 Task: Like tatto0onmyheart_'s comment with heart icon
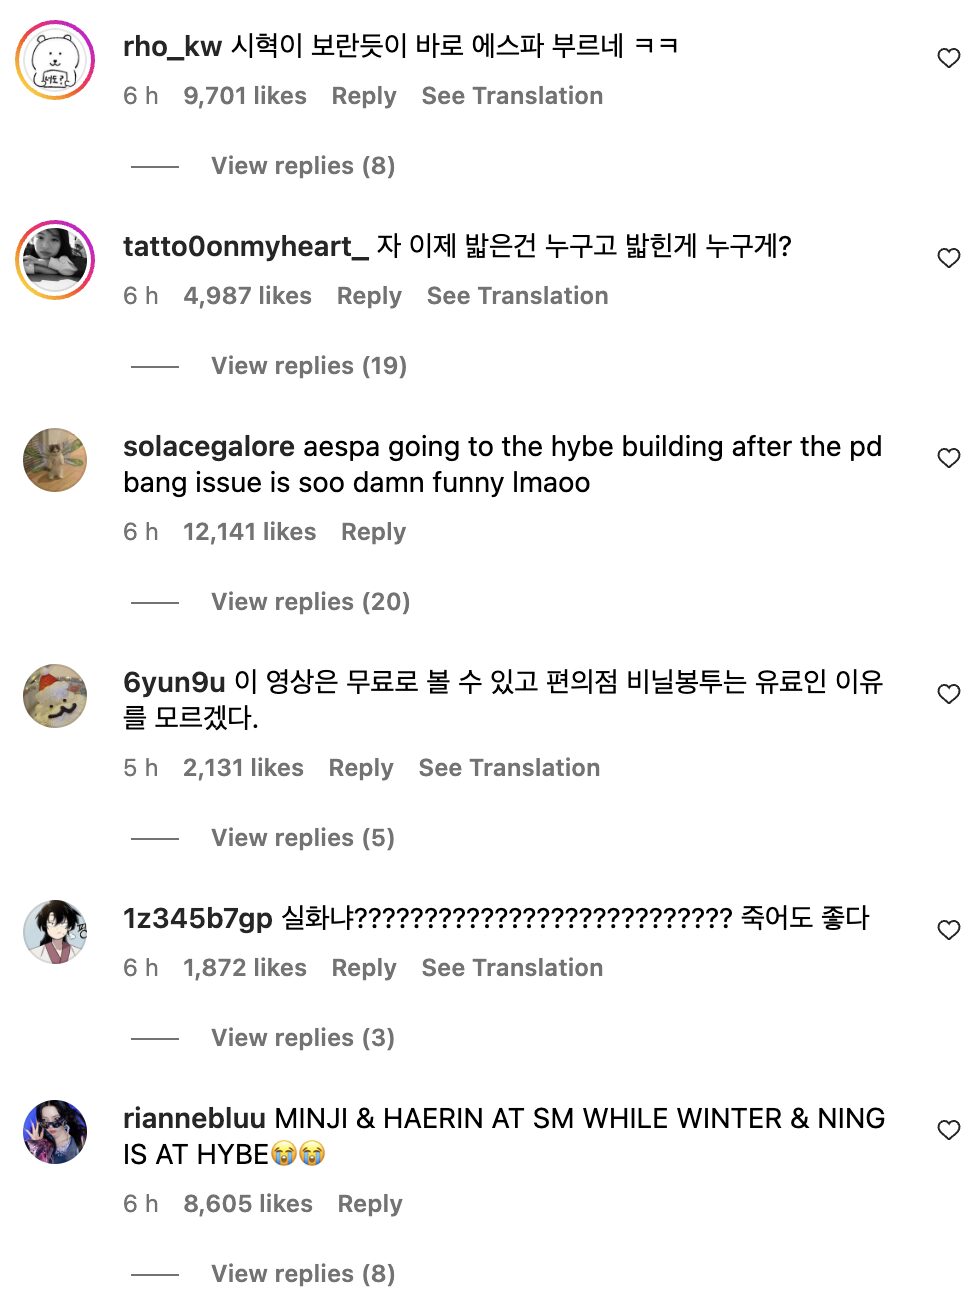[948, 259]
